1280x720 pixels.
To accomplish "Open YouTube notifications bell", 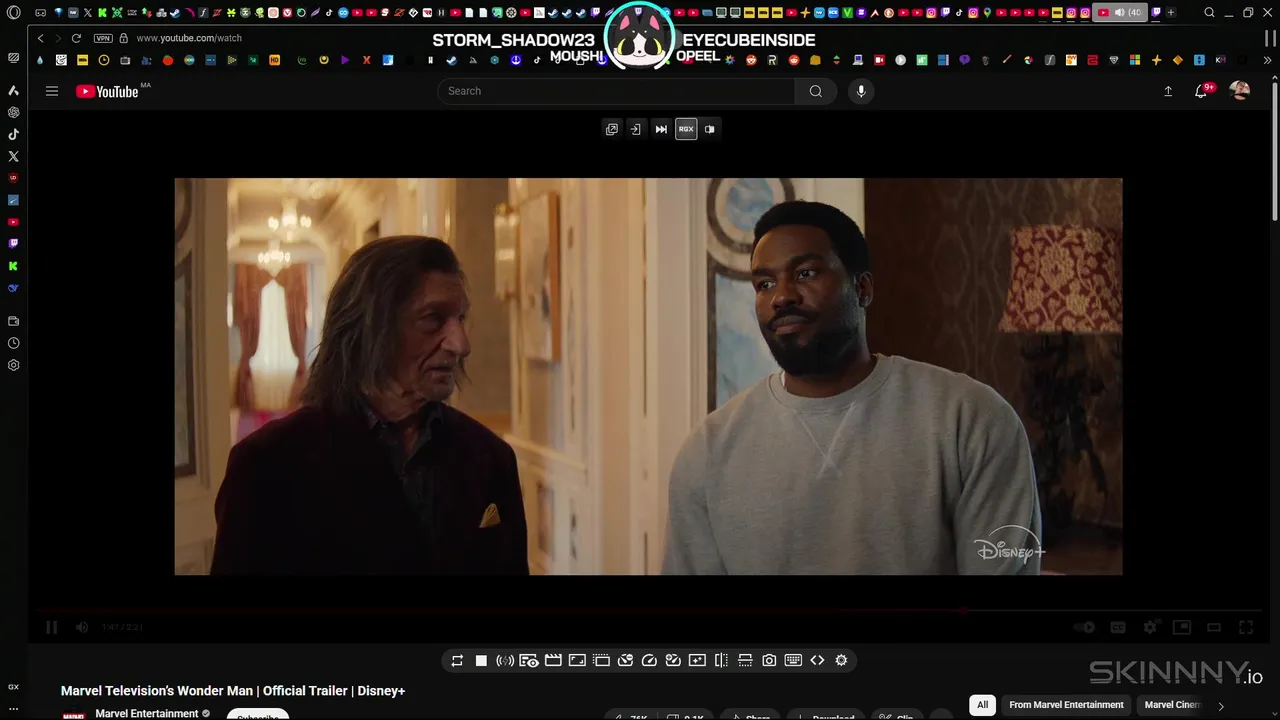I will pyautogui.click(x=1202, y=91).
